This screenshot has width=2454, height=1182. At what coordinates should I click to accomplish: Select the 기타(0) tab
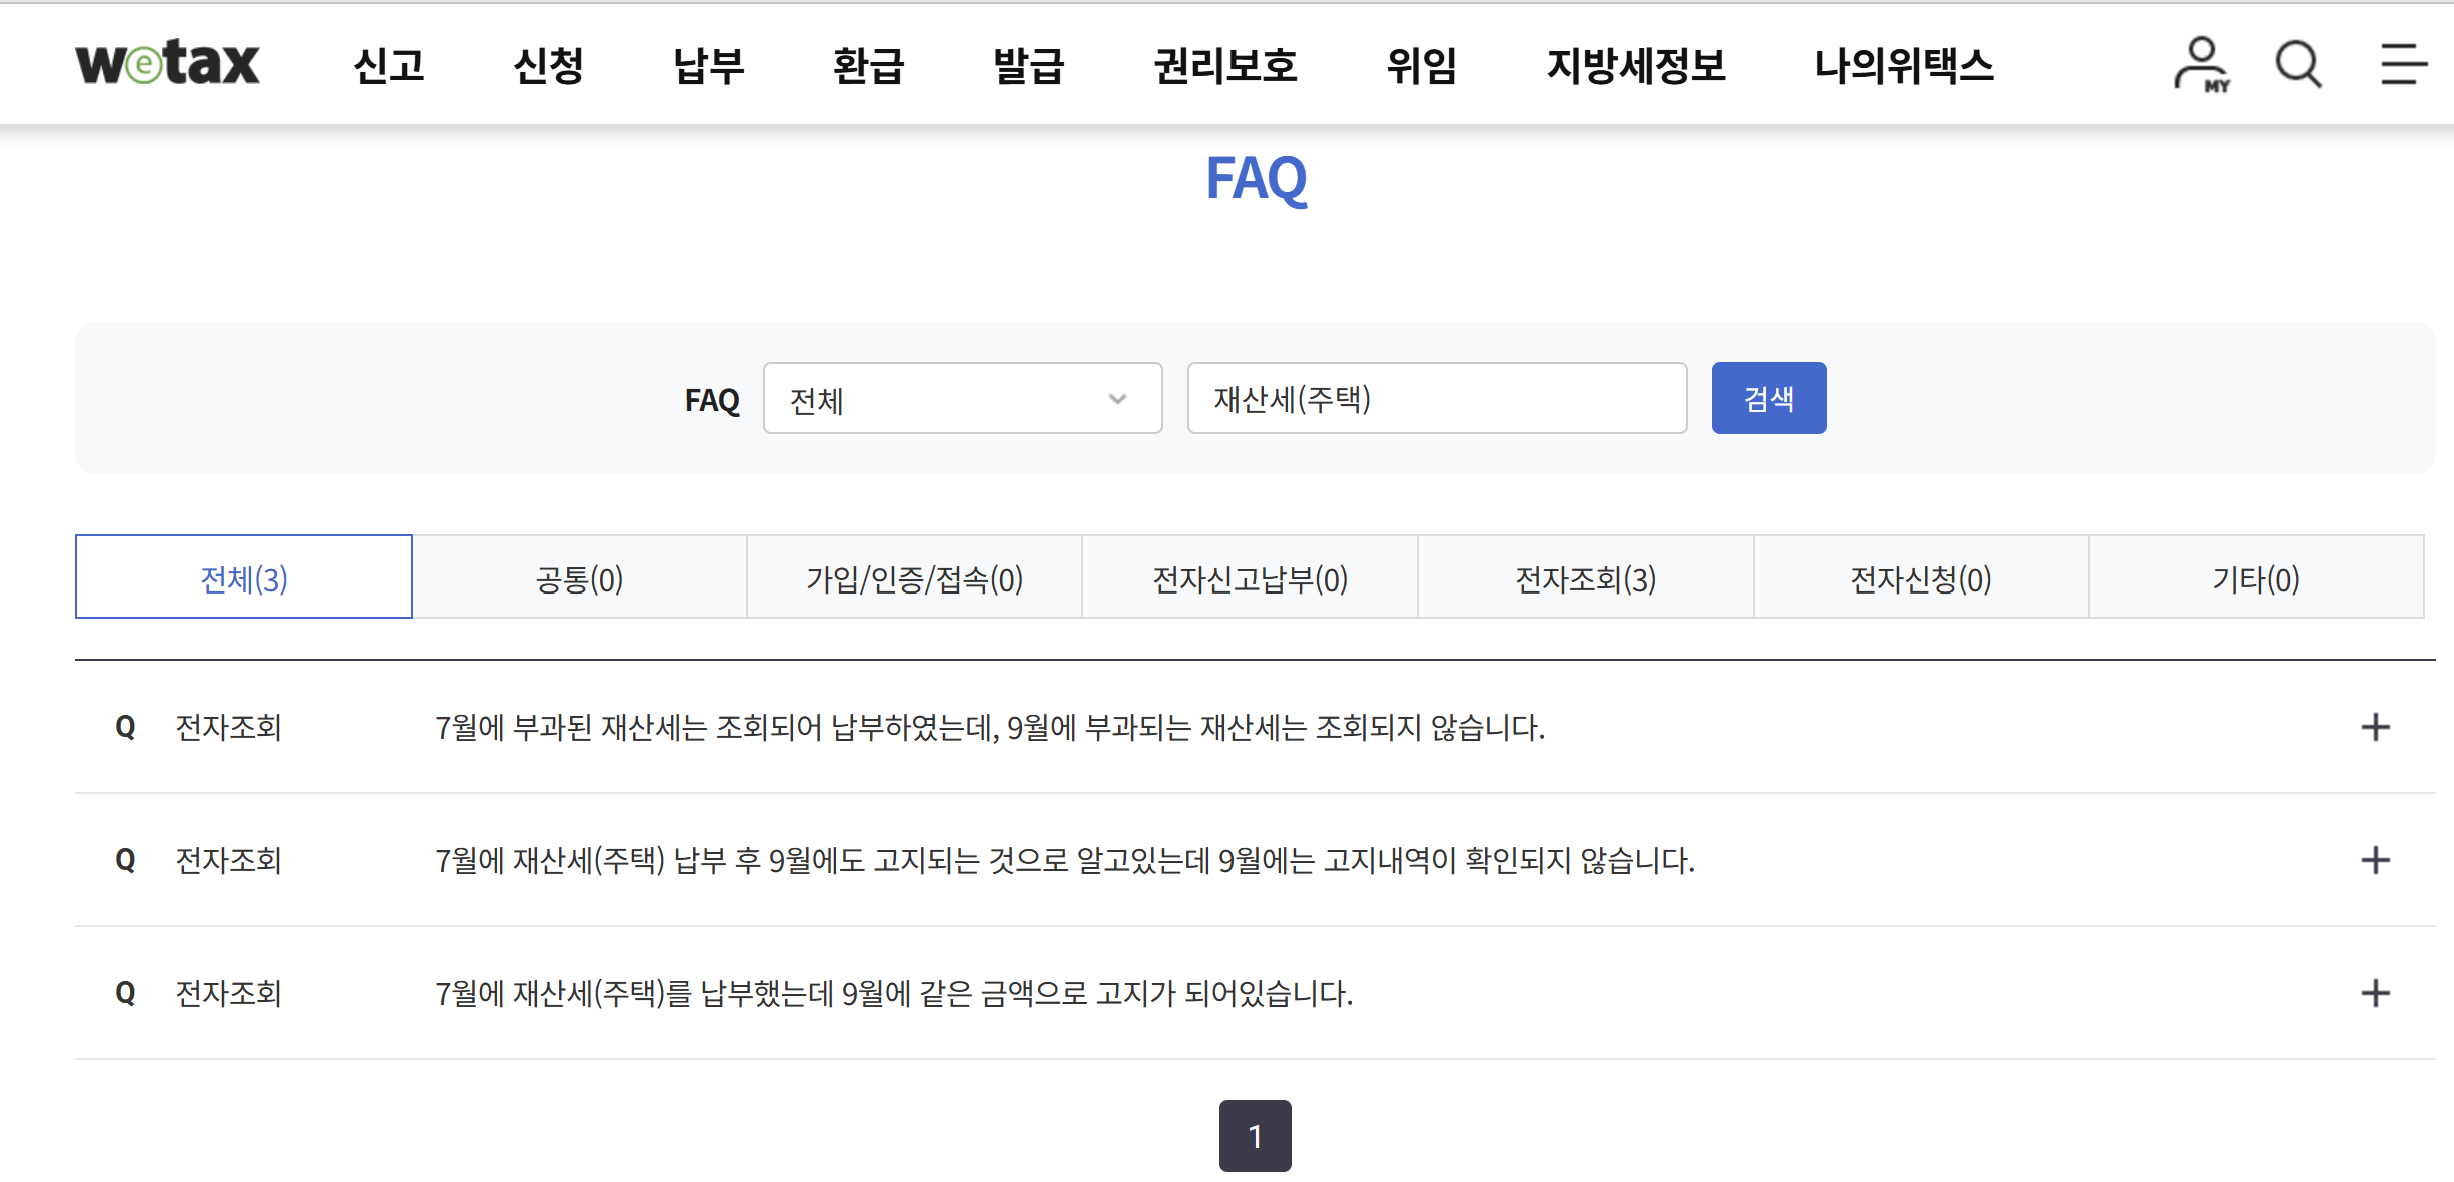2255,578
